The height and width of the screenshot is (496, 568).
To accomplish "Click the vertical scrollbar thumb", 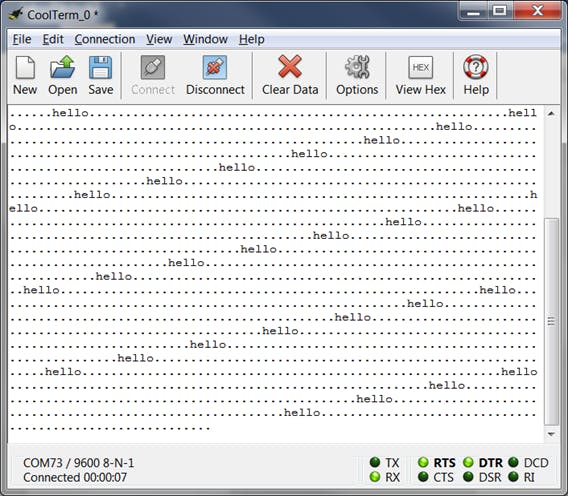I will [551, 321].
